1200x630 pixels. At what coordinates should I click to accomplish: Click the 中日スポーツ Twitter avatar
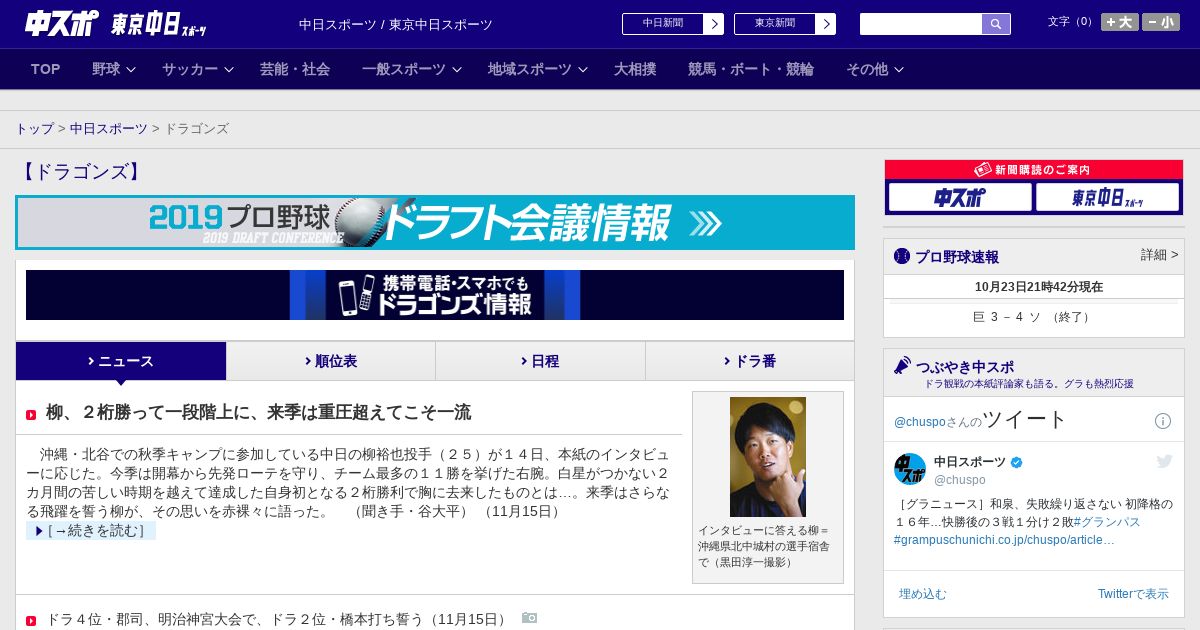[910, 469]
